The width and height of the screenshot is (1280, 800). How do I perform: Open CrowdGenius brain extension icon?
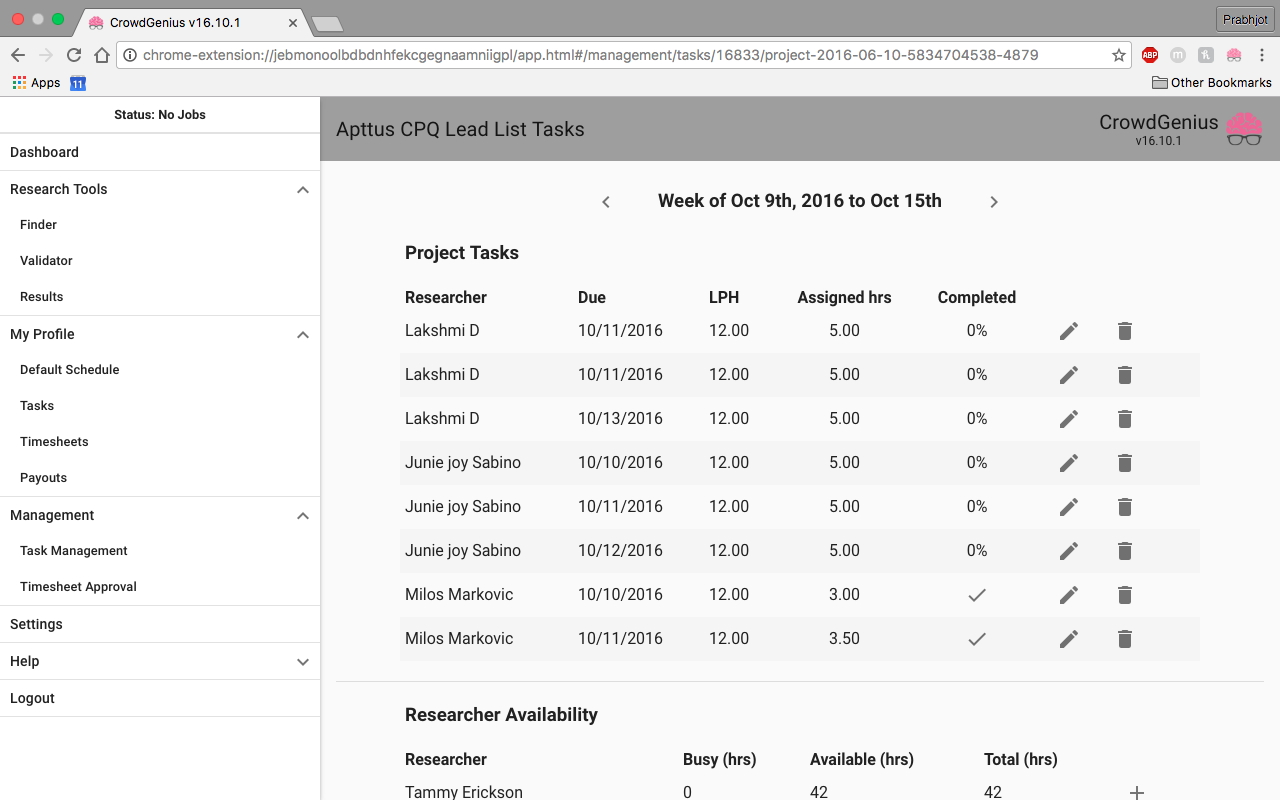point(1234,55)
